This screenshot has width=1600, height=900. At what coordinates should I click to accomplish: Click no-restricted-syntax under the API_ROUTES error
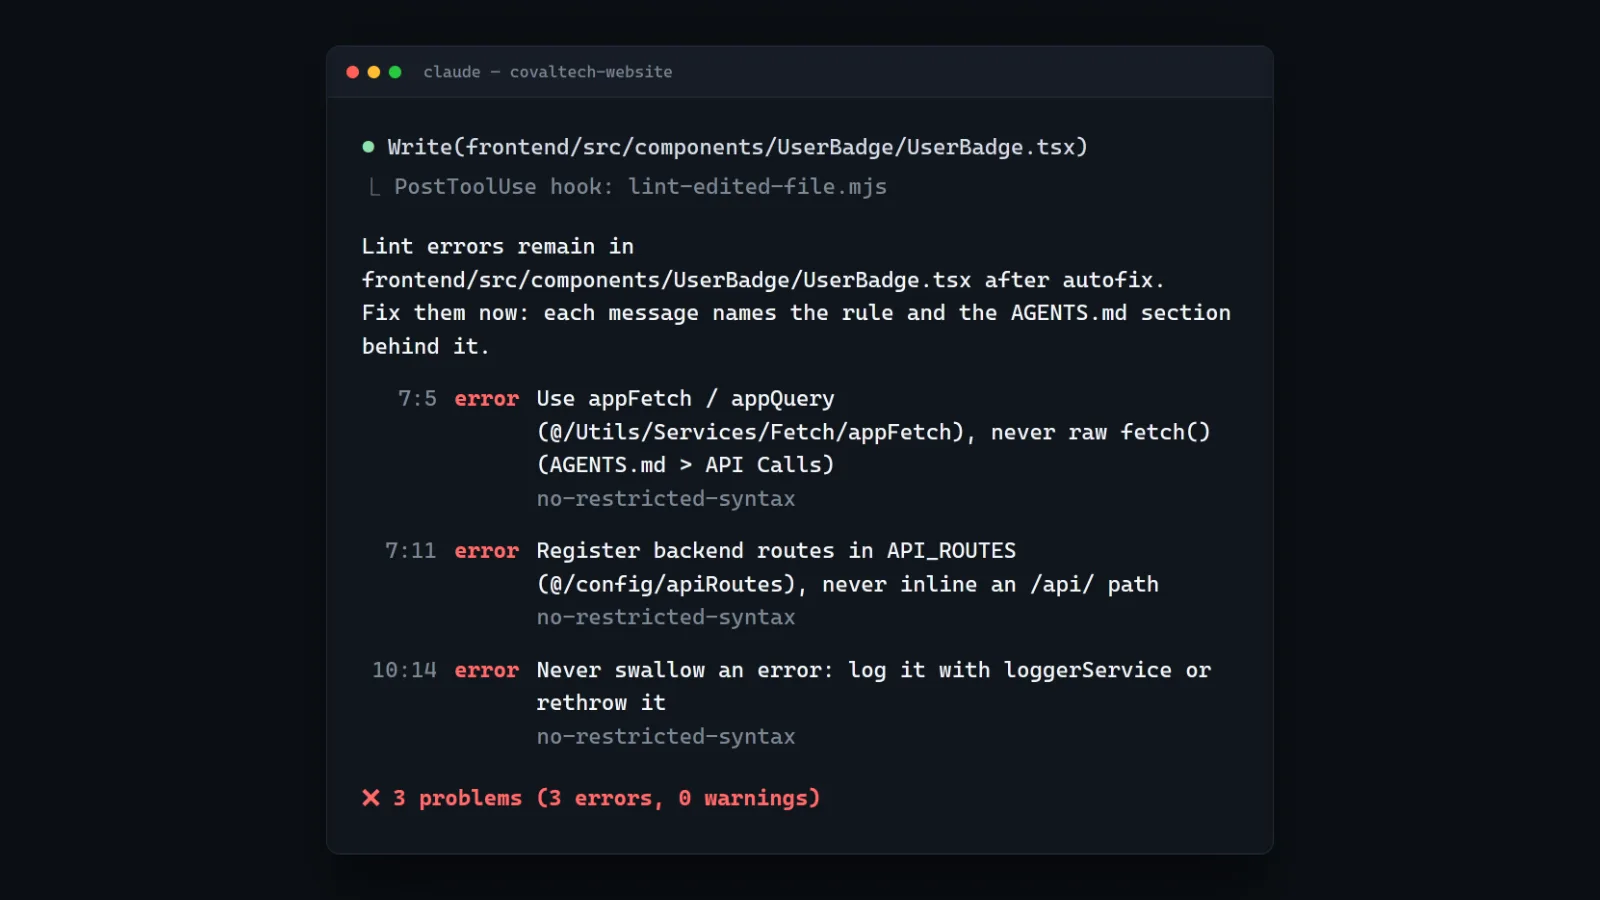pos(666,617)
